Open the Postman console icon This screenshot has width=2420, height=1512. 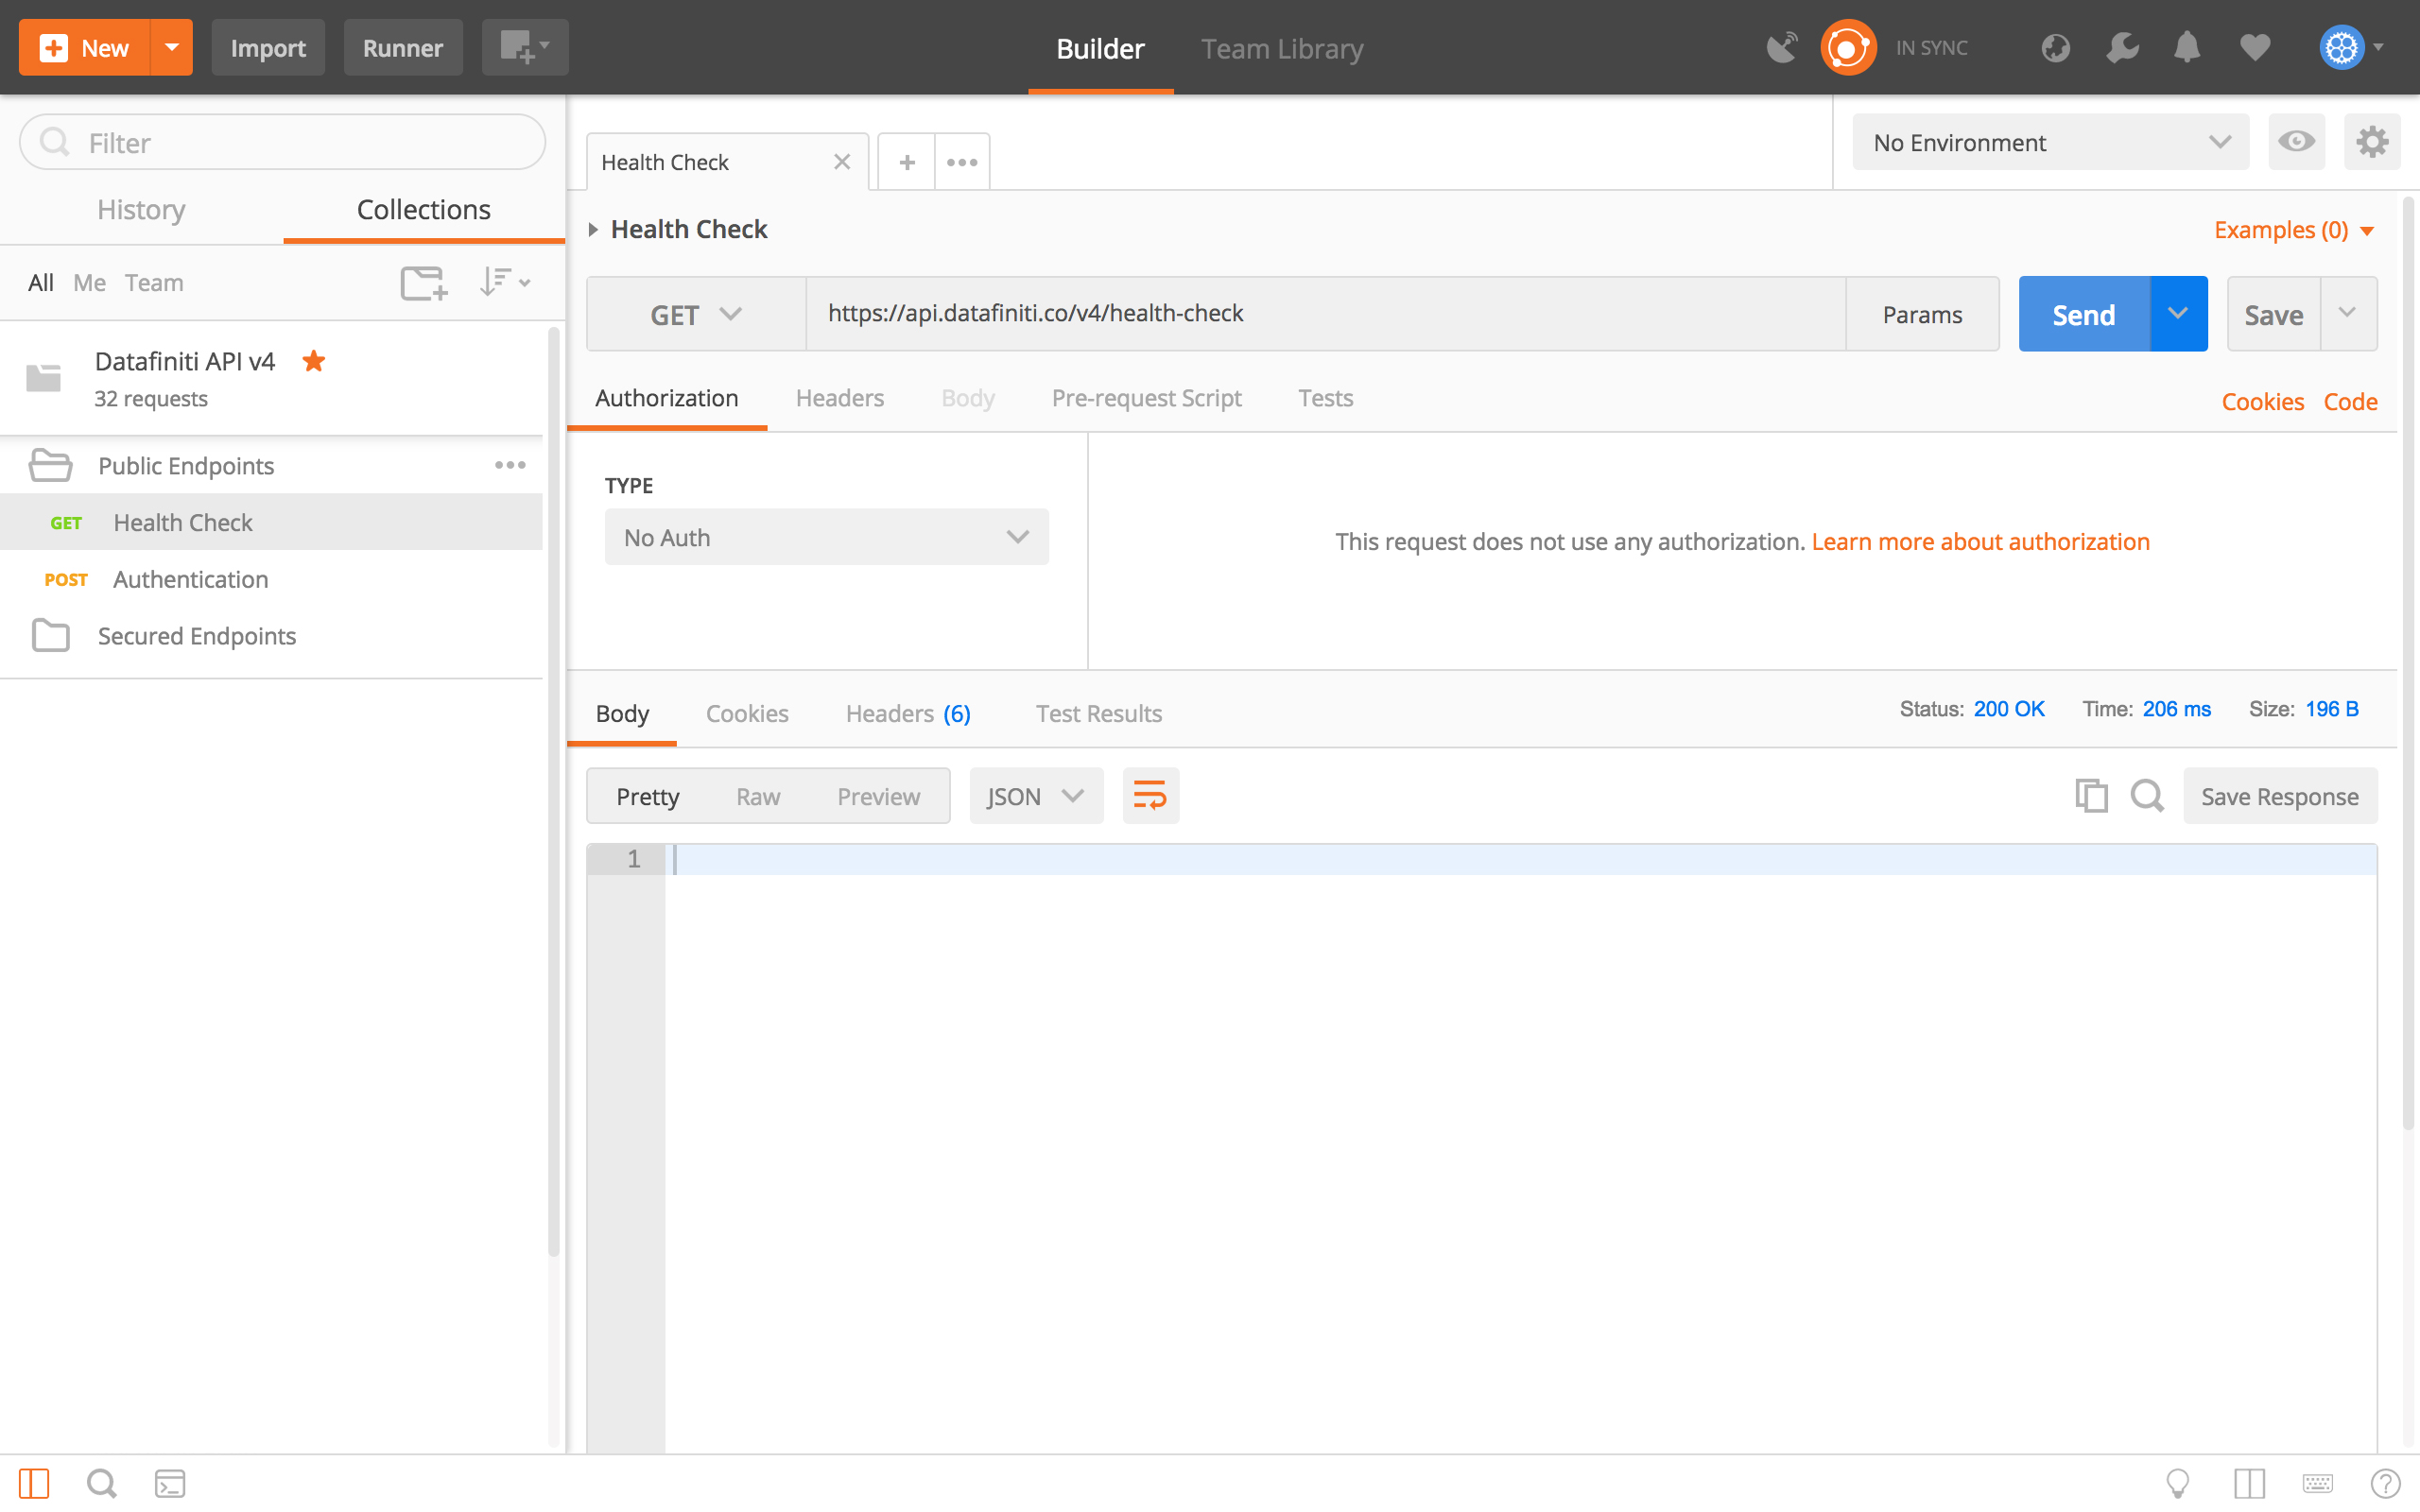(x=170, y=1484)
